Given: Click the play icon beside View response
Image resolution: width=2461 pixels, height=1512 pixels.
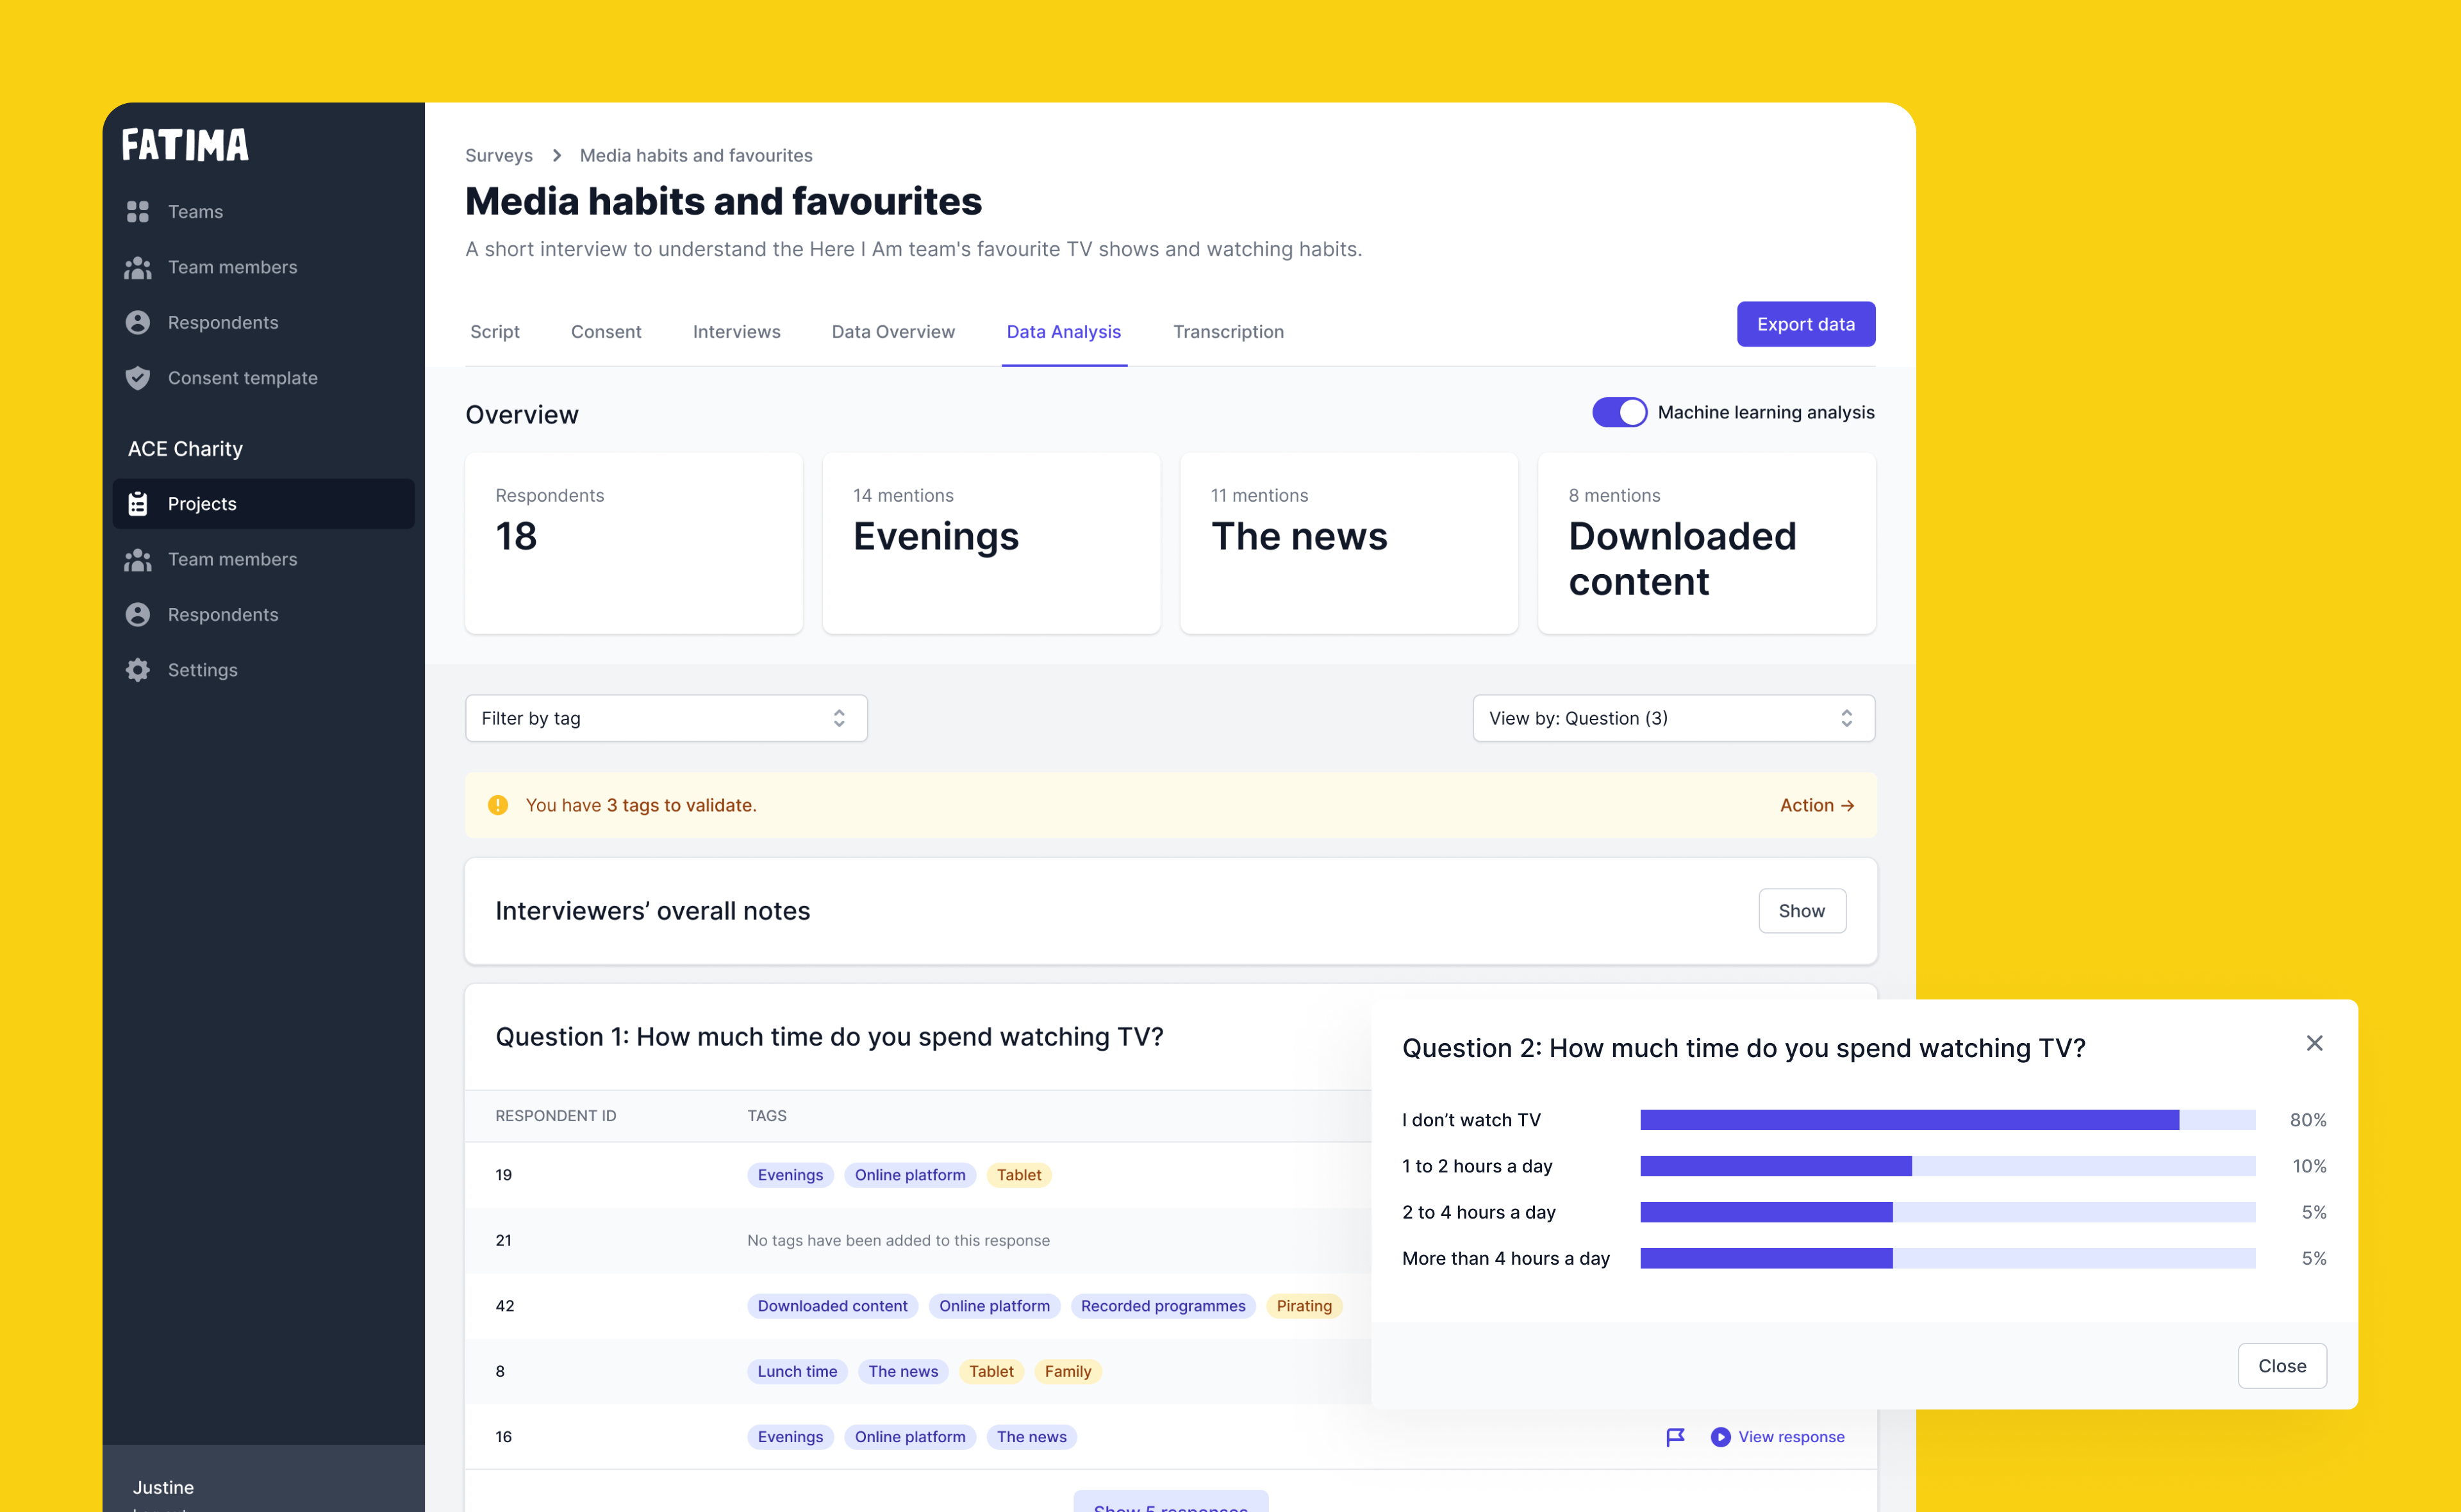Looking at the screenshot, I should 1720,1437.
